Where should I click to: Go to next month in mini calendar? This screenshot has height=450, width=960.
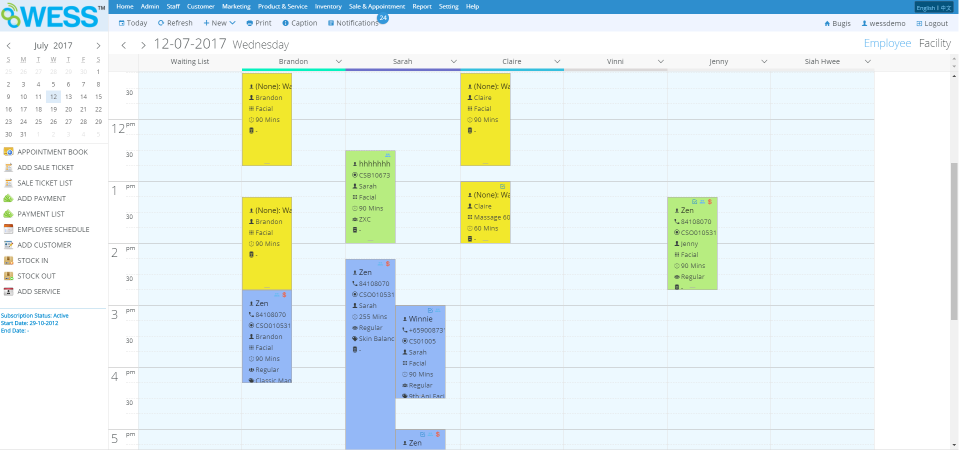tap(99, 46)
